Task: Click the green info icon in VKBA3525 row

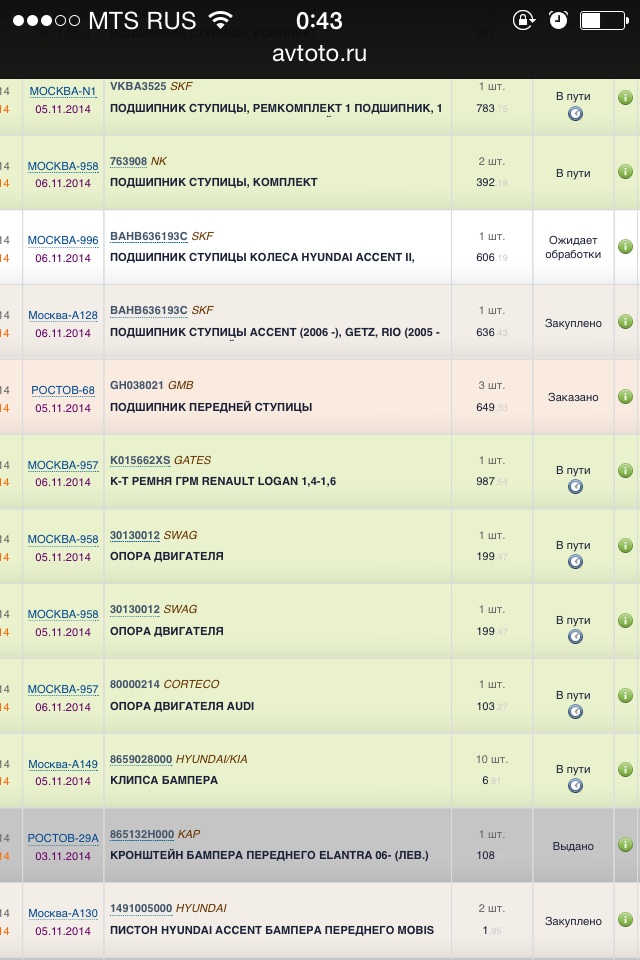Action: [625, 97]
